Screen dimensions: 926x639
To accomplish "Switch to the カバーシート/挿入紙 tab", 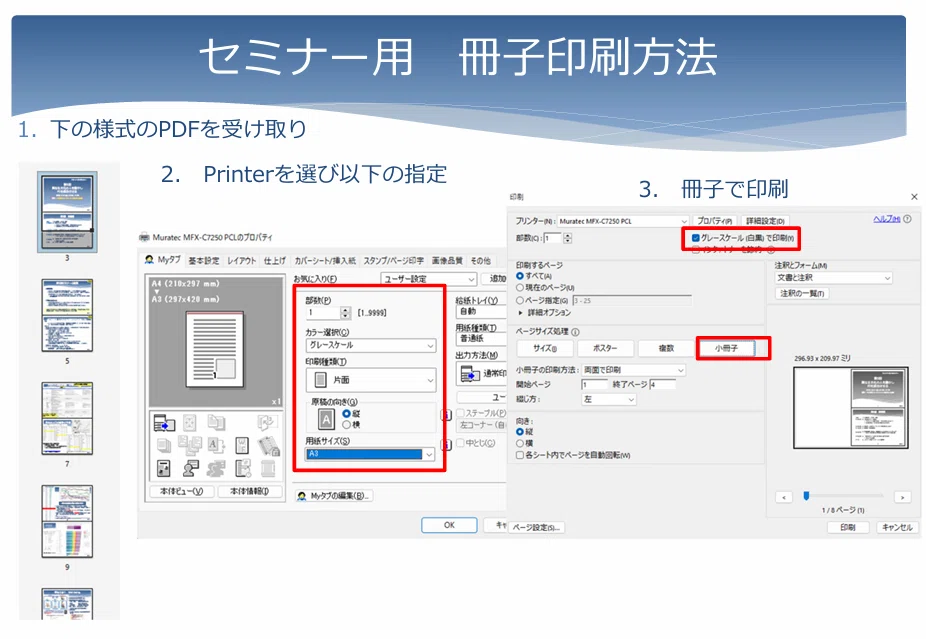I will click(325, 260).
